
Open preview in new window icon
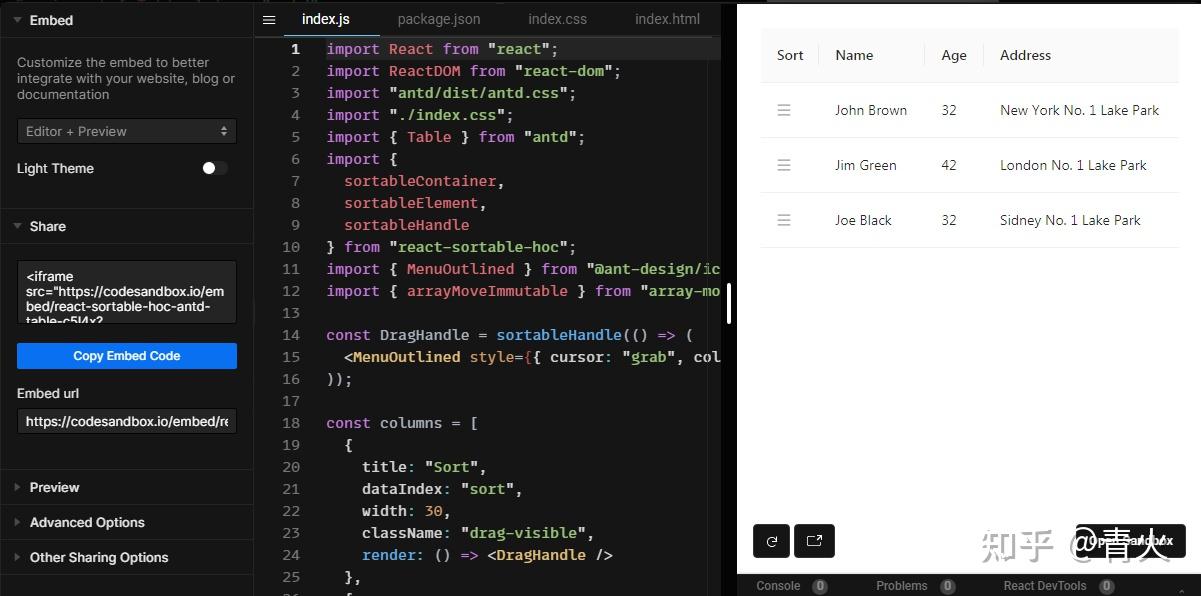(x=814, y=541)
